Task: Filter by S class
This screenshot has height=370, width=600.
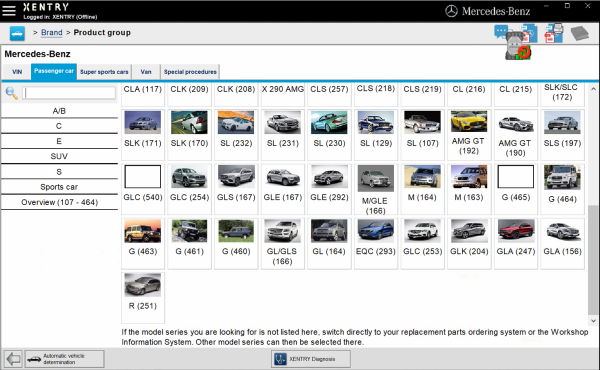Action: 59,172
